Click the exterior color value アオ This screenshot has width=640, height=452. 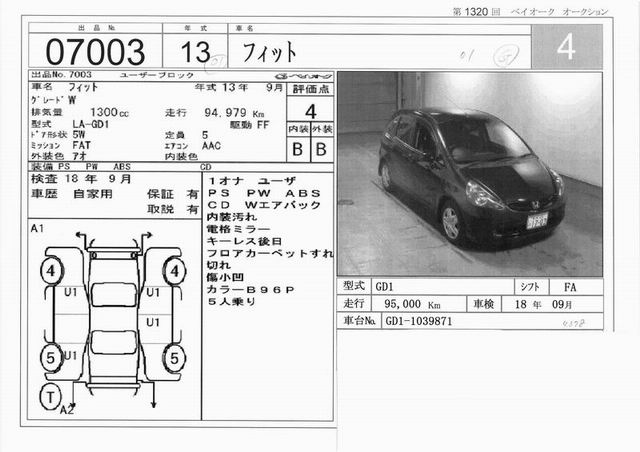79,156
